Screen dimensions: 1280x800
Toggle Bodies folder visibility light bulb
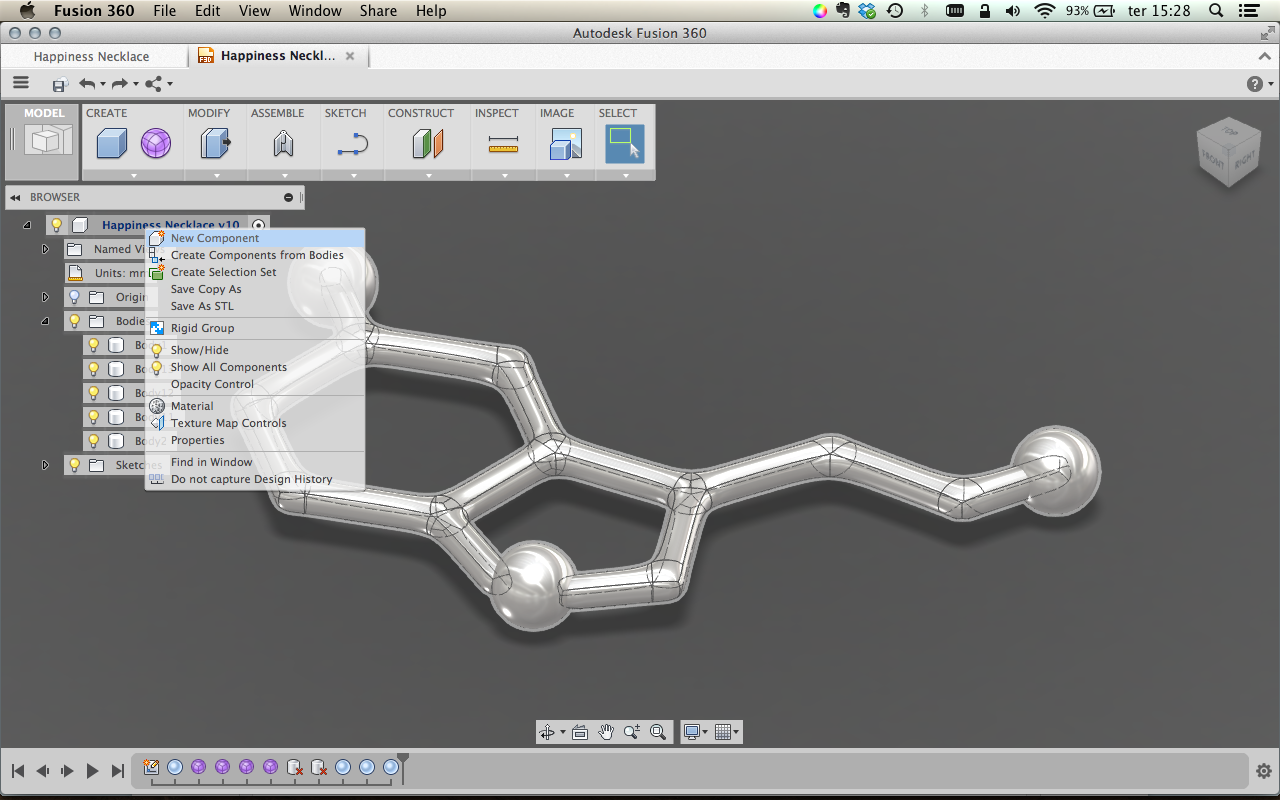click(x=74, y=321)
